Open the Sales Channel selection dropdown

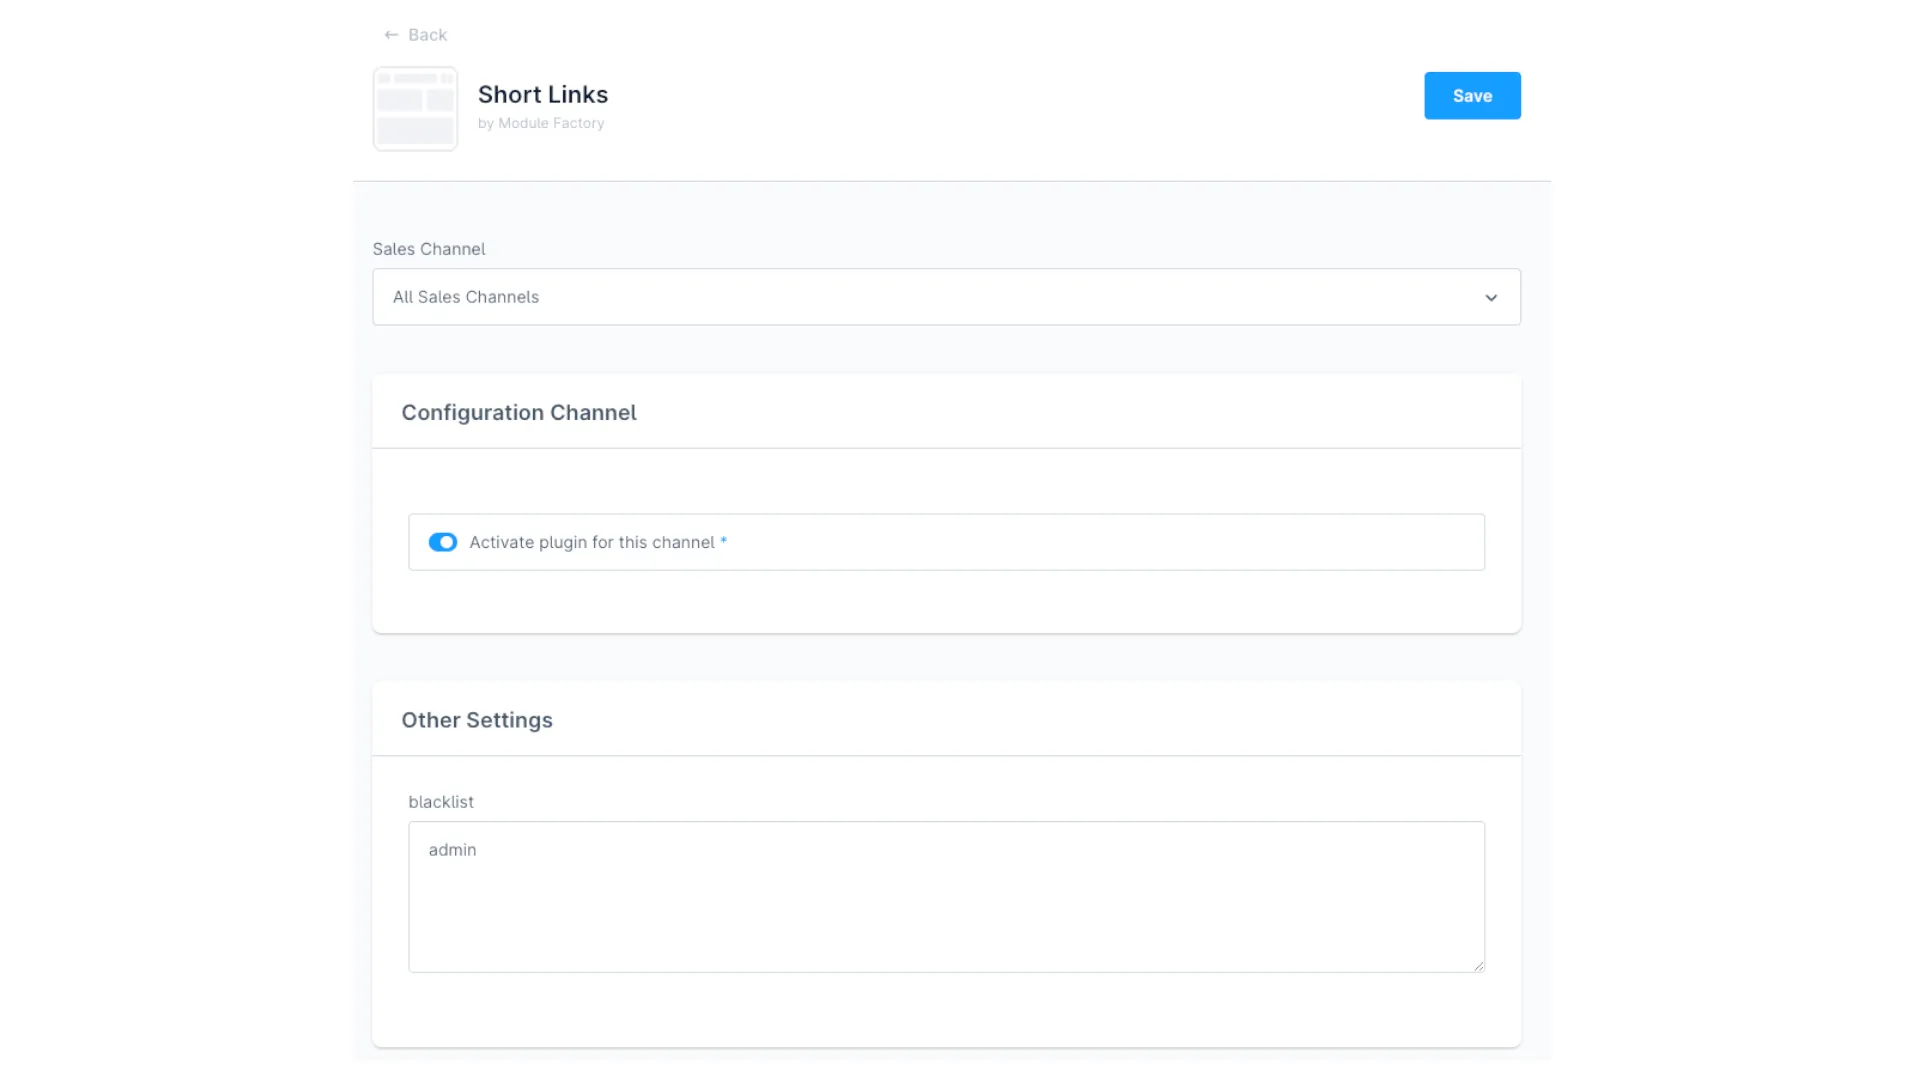coord(946,297)
